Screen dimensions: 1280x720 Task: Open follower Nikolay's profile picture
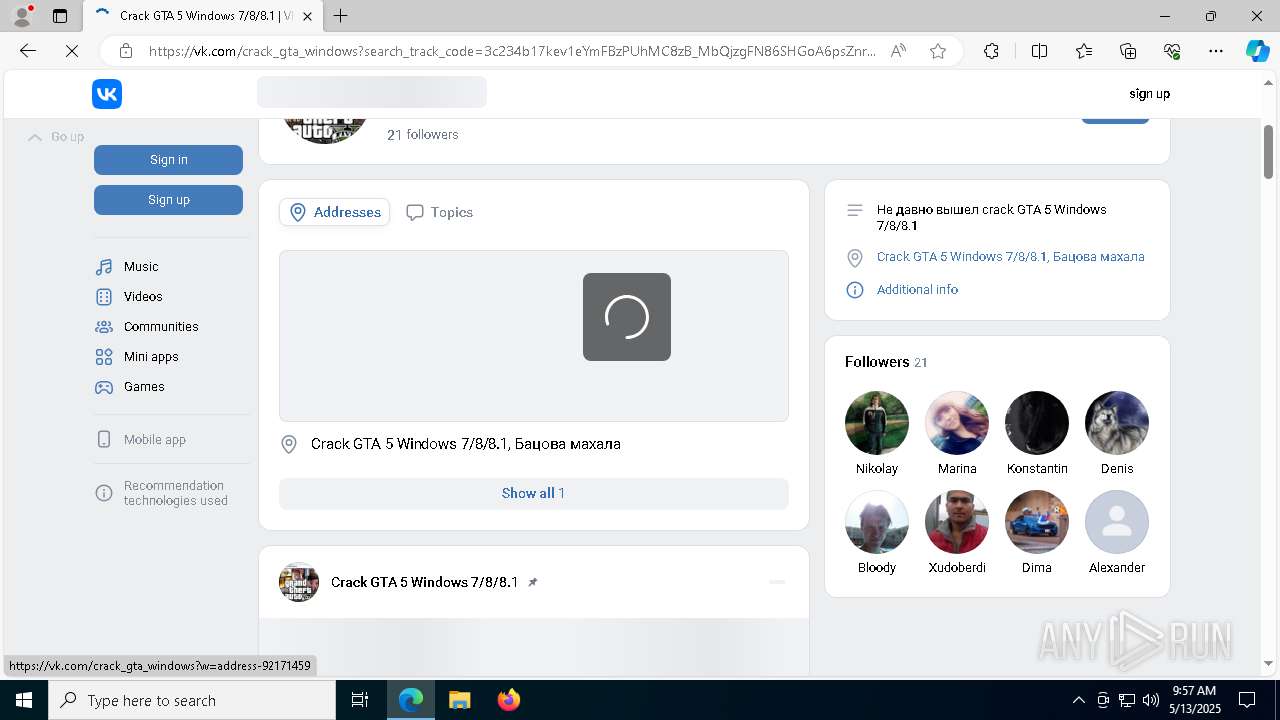click(877, 423)
